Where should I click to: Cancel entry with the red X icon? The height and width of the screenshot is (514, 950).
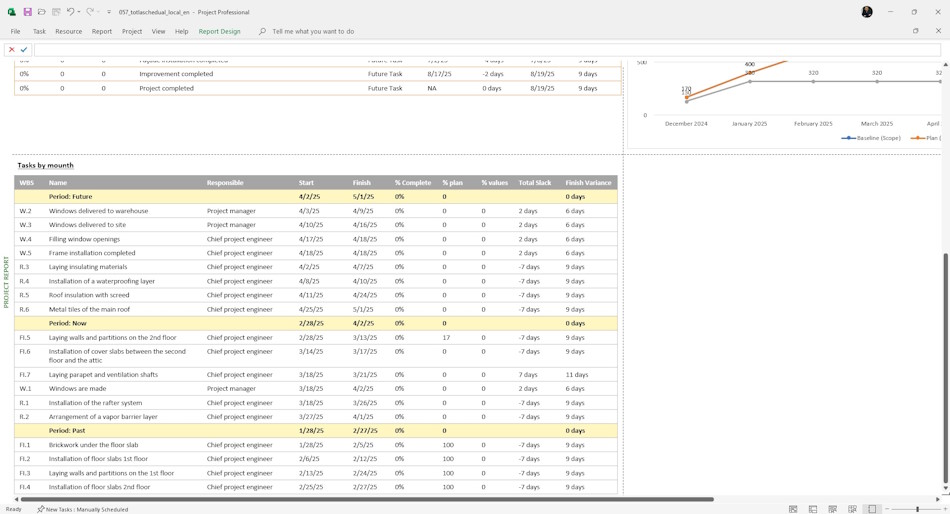click(x=12, y=50)
